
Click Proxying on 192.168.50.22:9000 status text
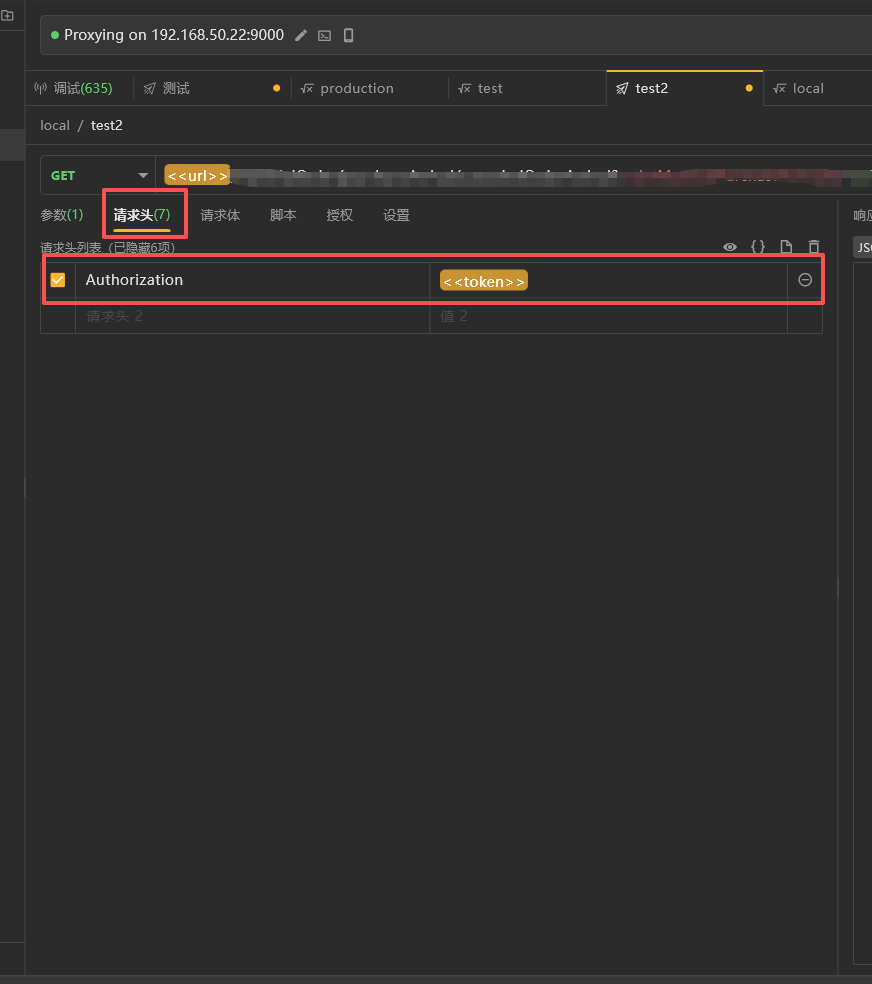point(174,35)
